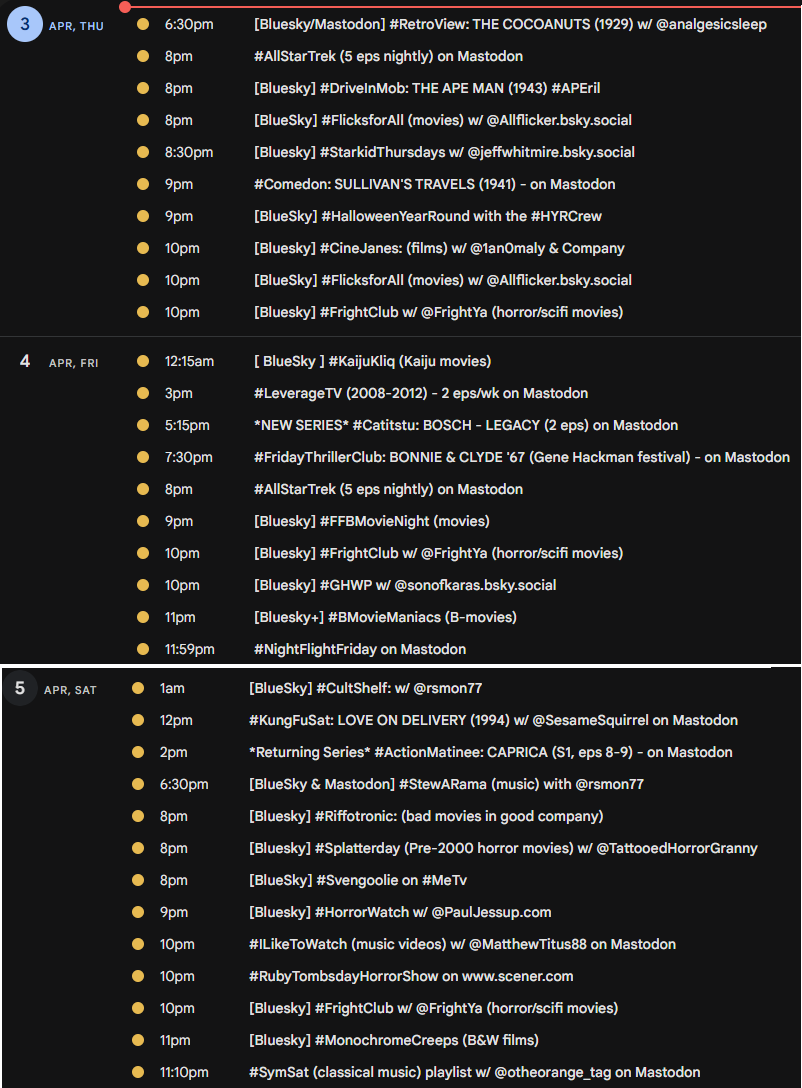Open #FridayThrillerClub: BONNIE & CLYDE event
Screen dimensions: 802x1088
tap(522, 457)
